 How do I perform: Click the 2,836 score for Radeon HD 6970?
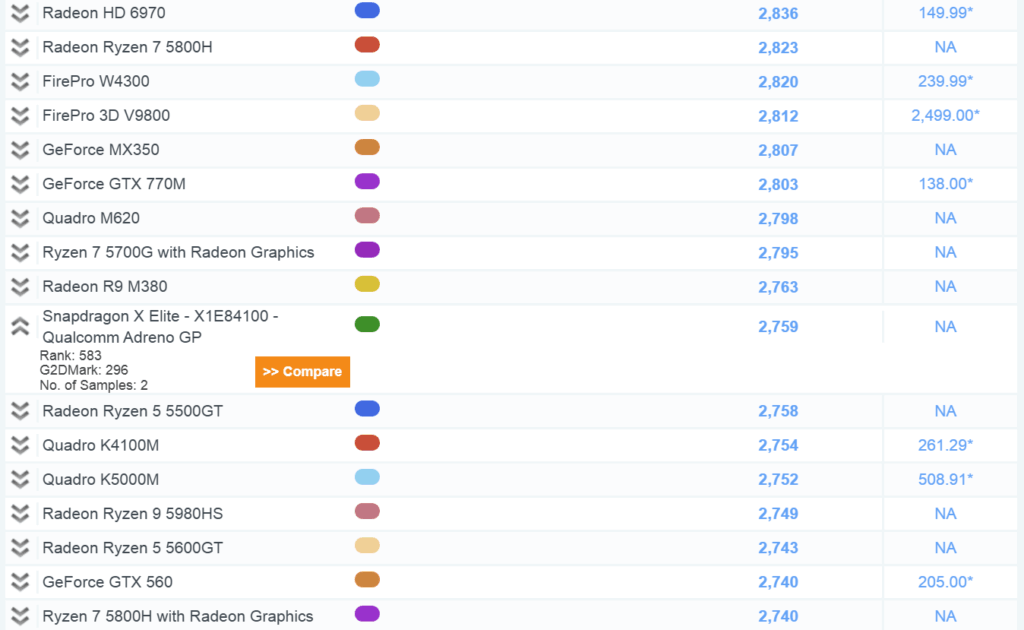(778, 14)
